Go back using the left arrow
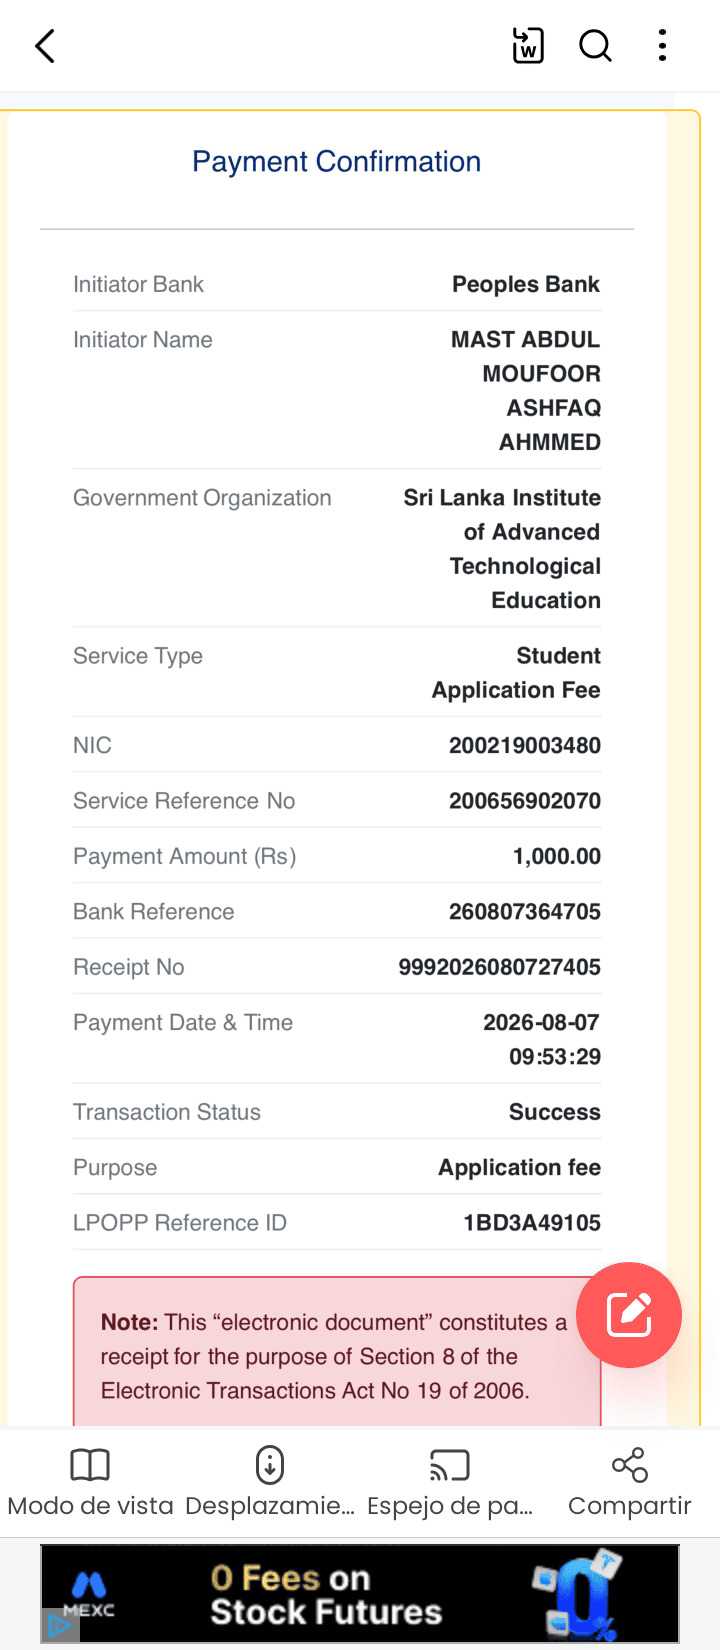Screen dimensions: 720x1650 tap(45, 46)
